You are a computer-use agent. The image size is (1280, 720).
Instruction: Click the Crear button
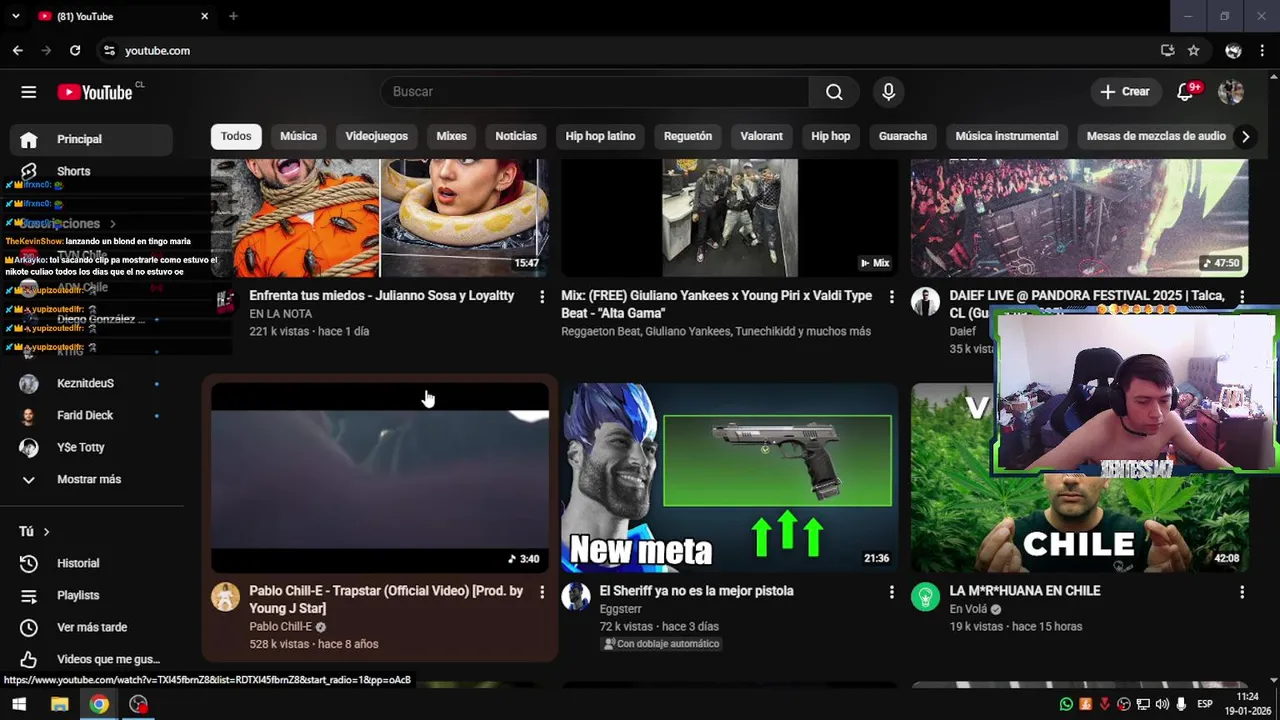point(1125,92)
